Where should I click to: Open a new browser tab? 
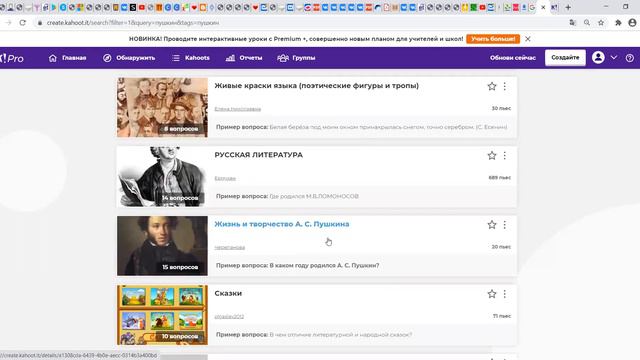[568, 7]
